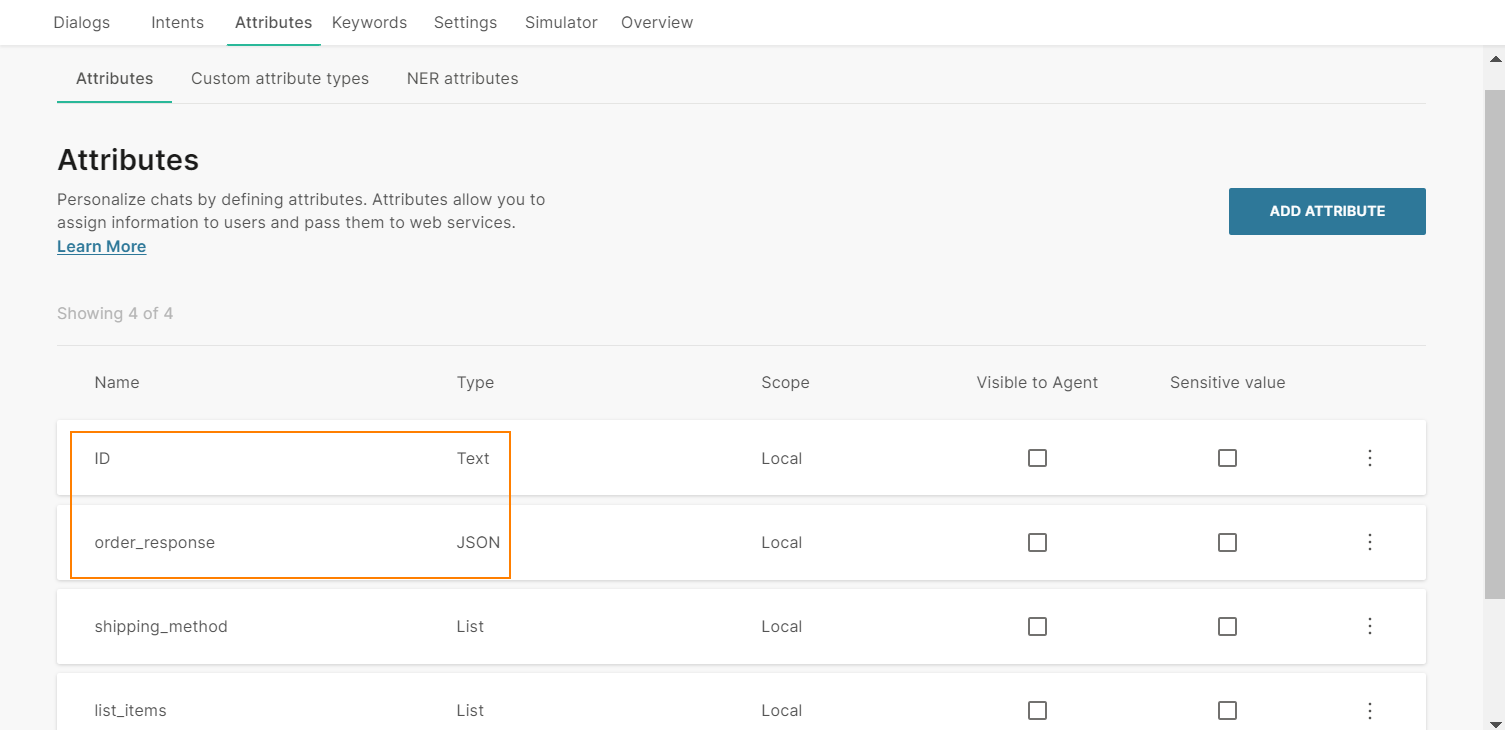1505x730 pixels.
Task: Click scrollbar up arrow
Action: point(1494,58)
